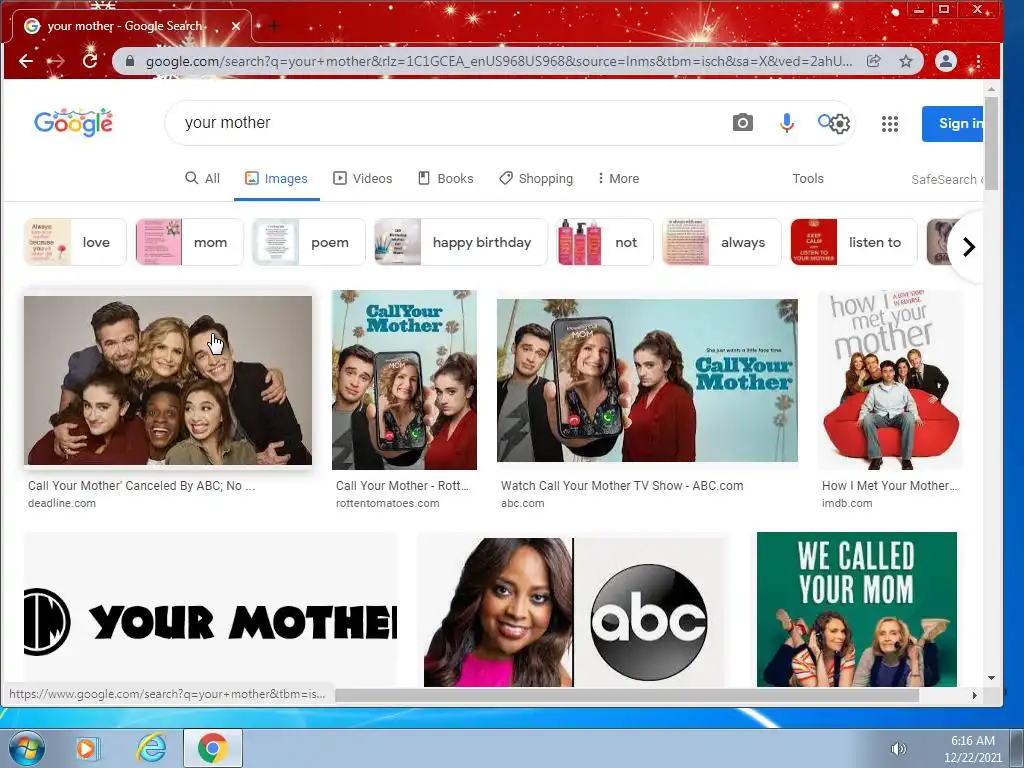This screenshot has height=768, width=1024.
Task: Open the taskbar clock showing 6:16 AM
Action: coord(972,749)
